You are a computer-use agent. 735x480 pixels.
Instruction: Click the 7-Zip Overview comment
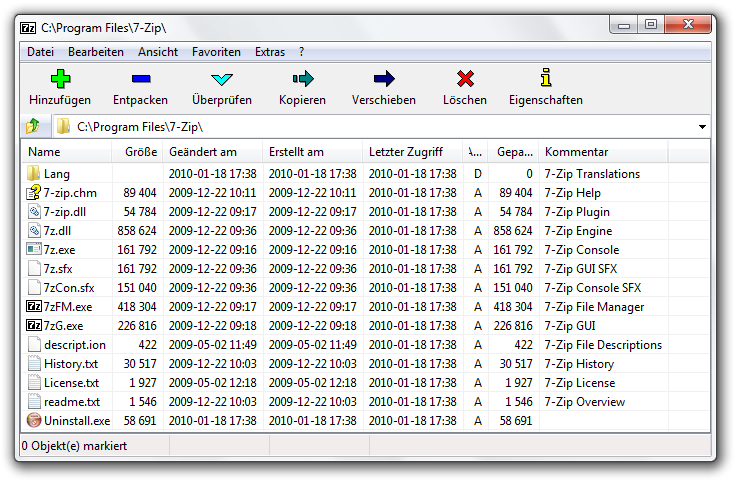[585, 402]
